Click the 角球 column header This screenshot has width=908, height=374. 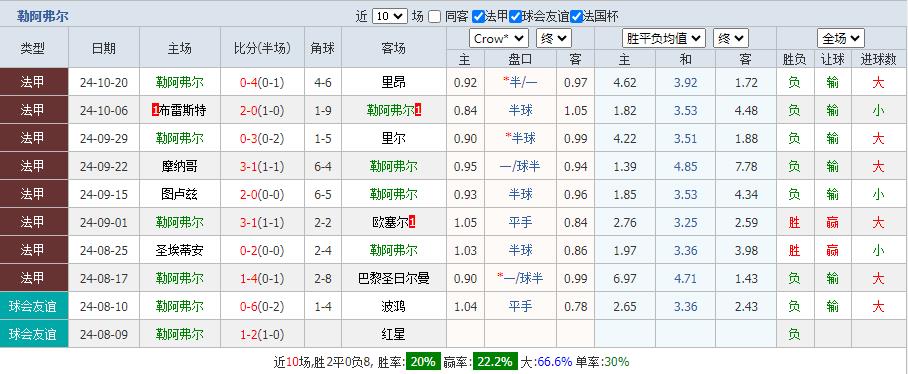(323, 48)
